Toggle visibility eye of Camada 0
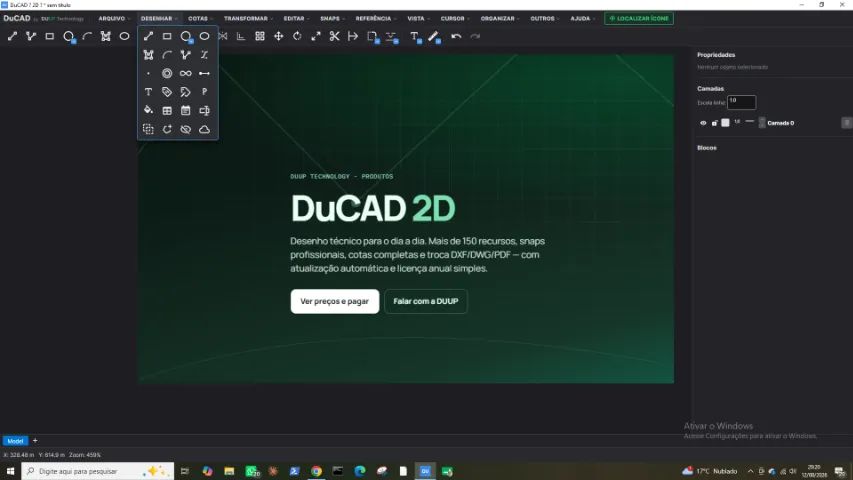This screenshot has height=480, width=853. coord(703,123)
